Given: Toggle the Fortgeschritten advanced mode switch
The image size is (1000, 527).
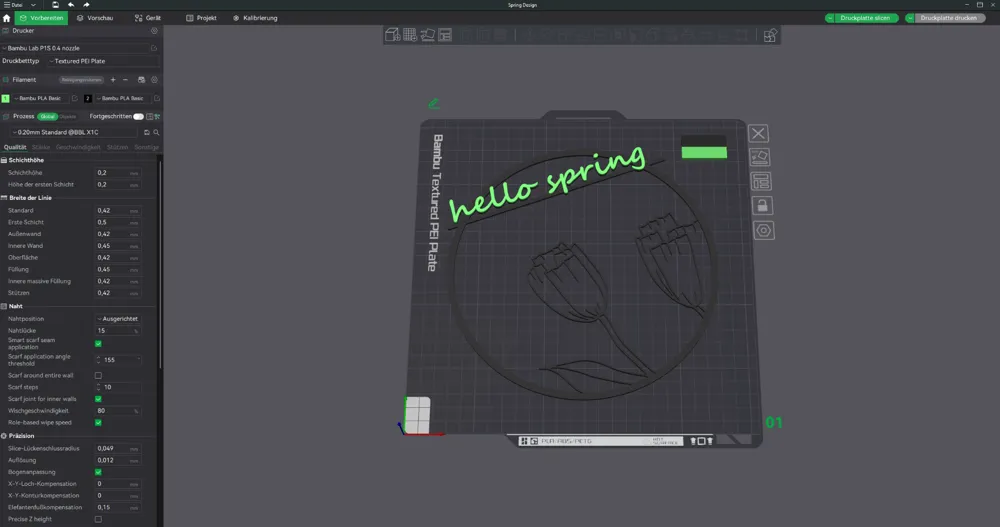Looking at the screenshot, I should (x=138, y=116).
